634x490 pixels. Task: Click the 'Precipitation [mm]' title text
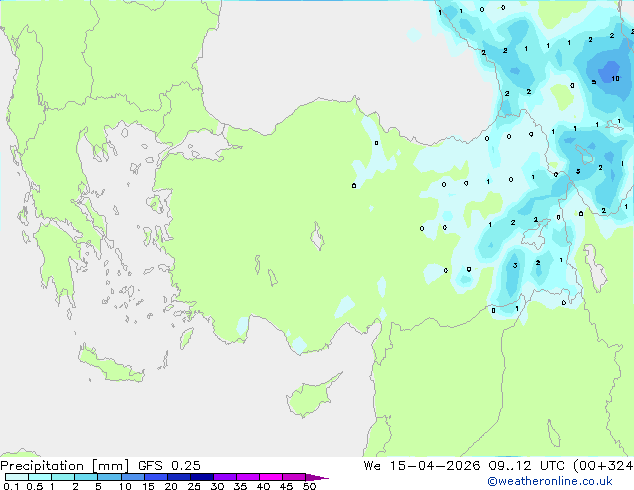65,466
